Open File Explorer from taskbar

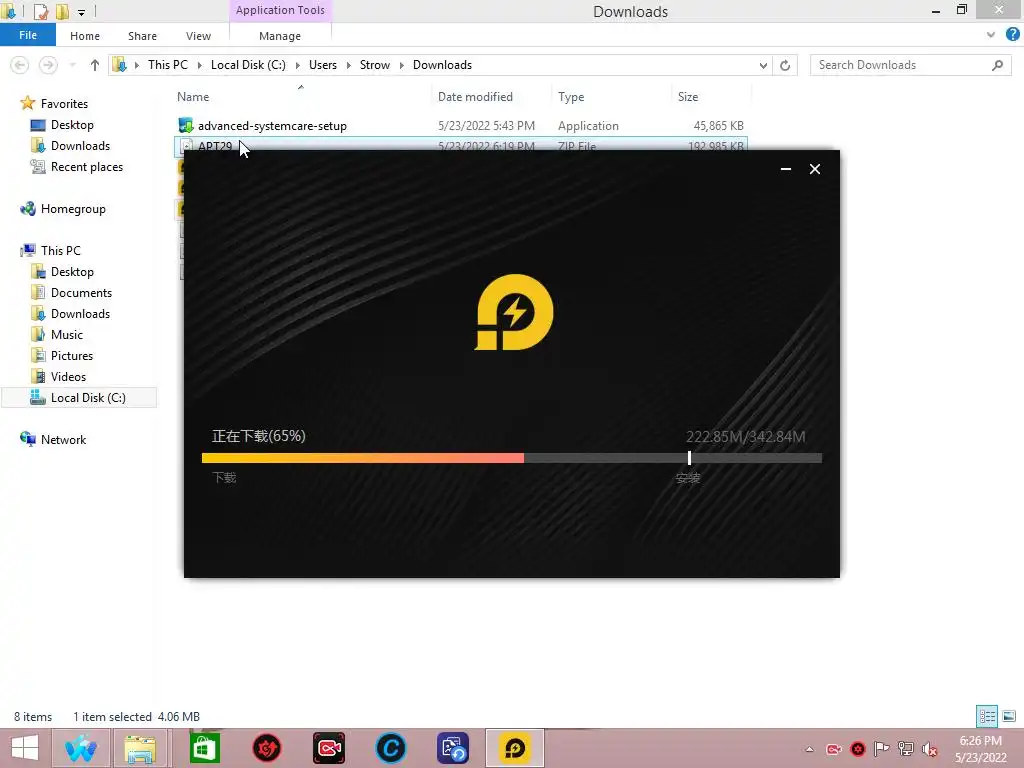click(x=140, y=748)
